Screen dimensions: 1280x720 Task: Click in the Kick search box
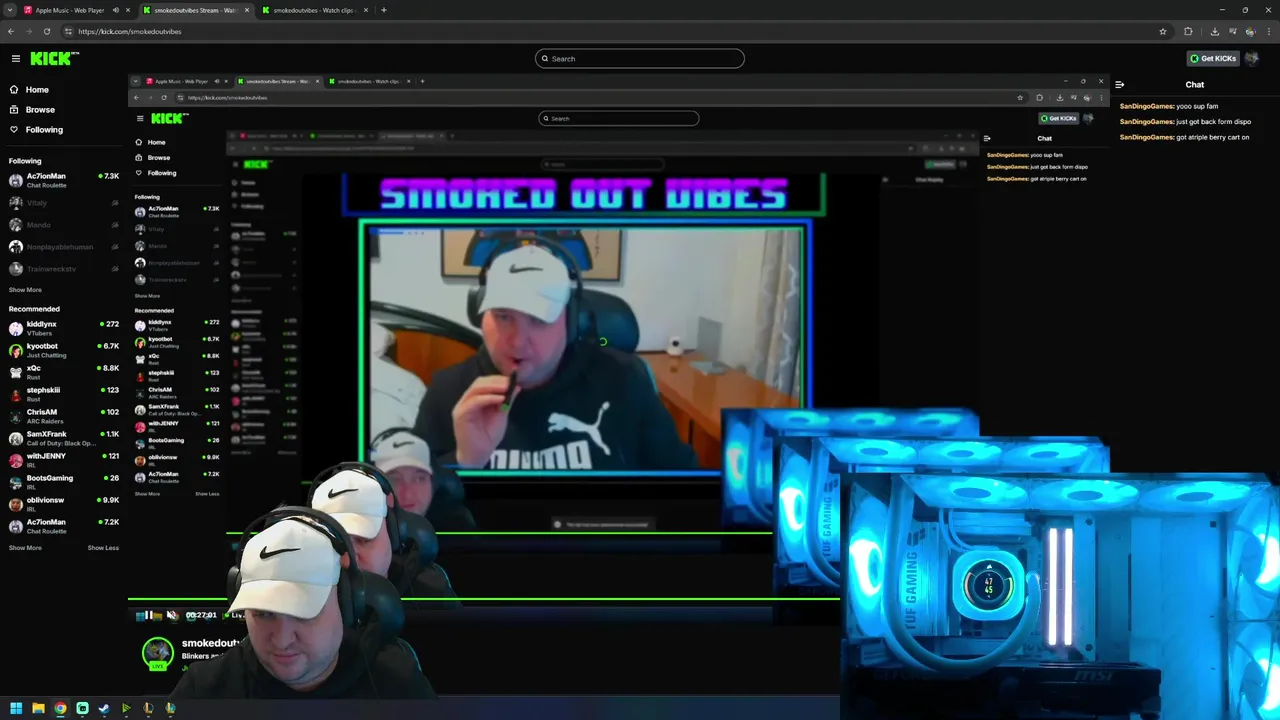pos(640,58)
